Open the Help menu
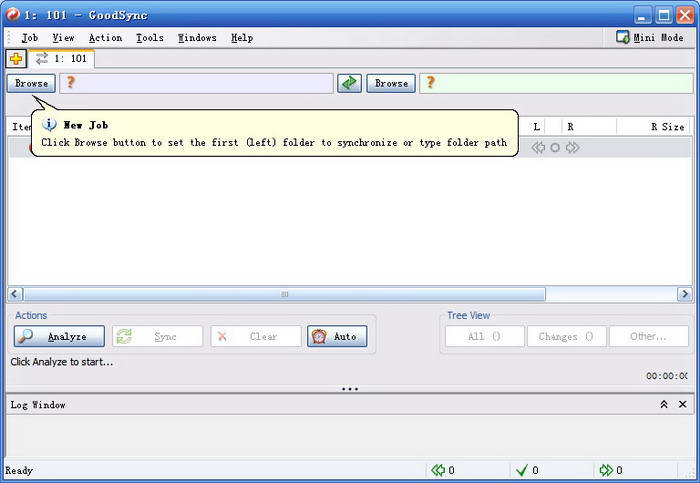This screenshot has width=700, height=483. coord(242,38)
